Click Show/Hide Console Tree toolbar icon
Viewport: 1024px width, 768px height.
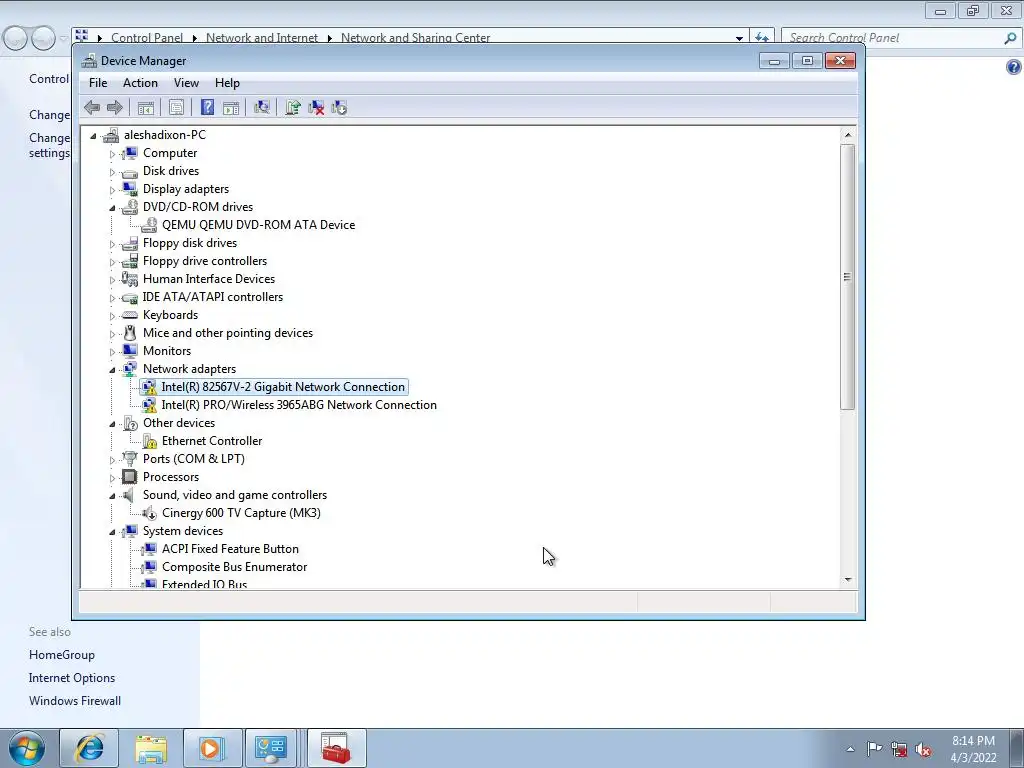pos(146,107)
